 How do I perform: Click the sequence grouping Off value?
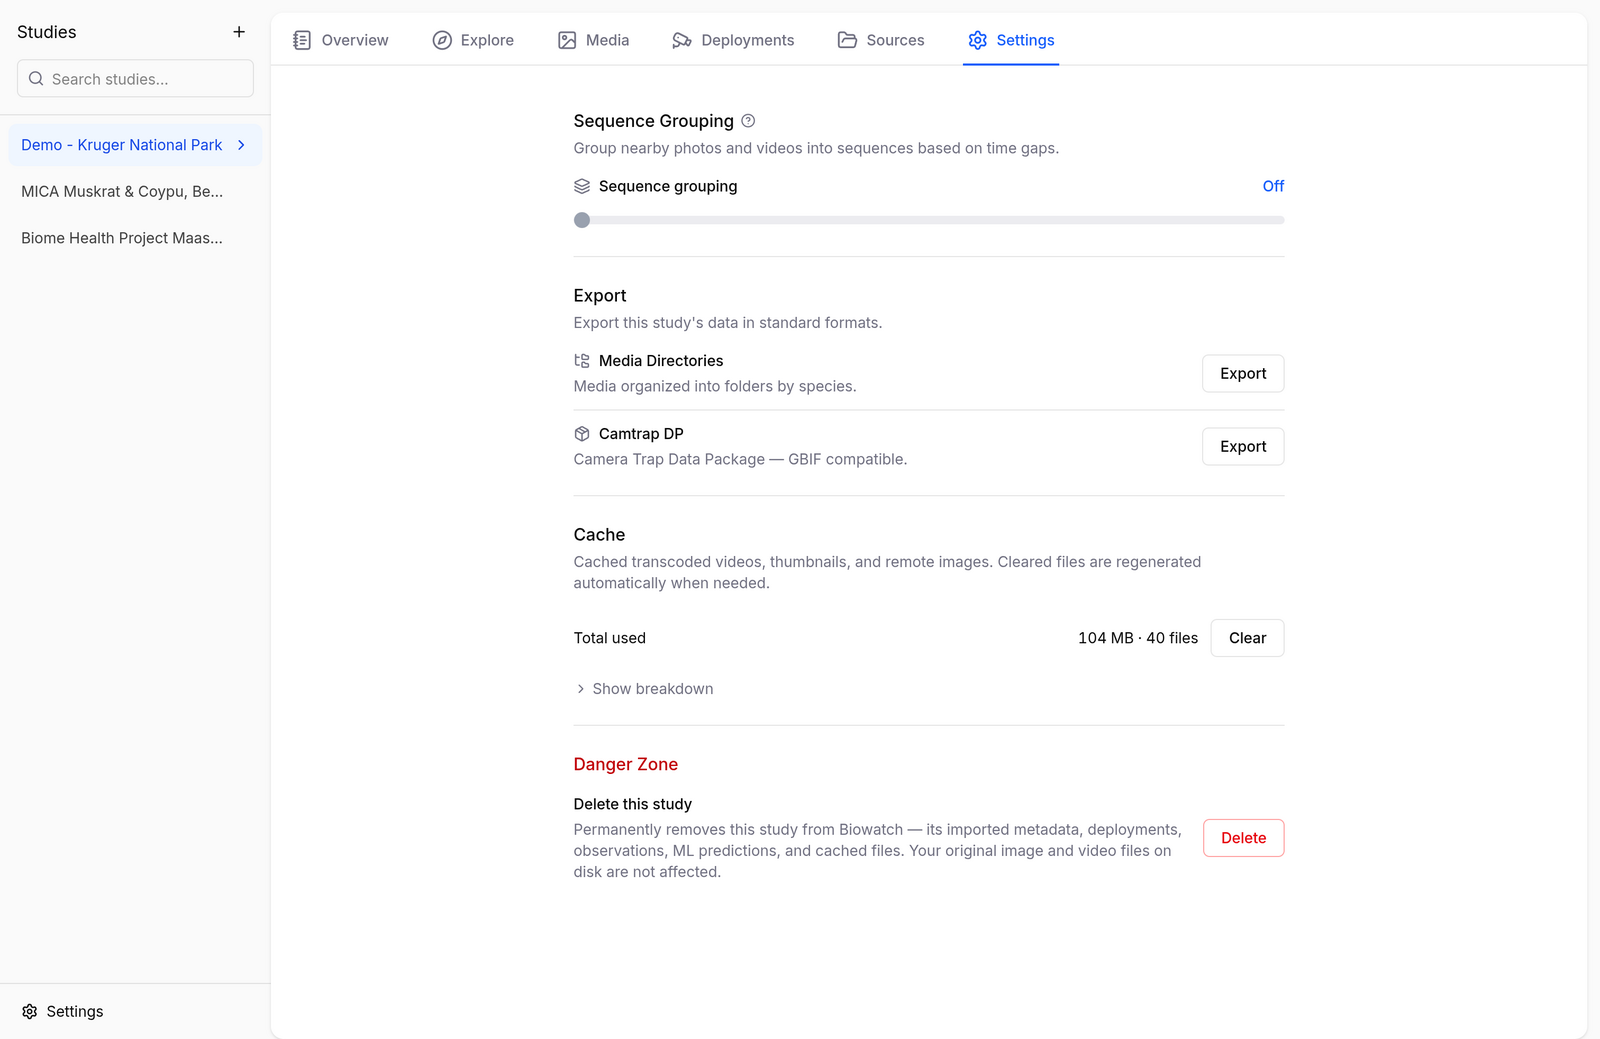(x=1273, y=186)
